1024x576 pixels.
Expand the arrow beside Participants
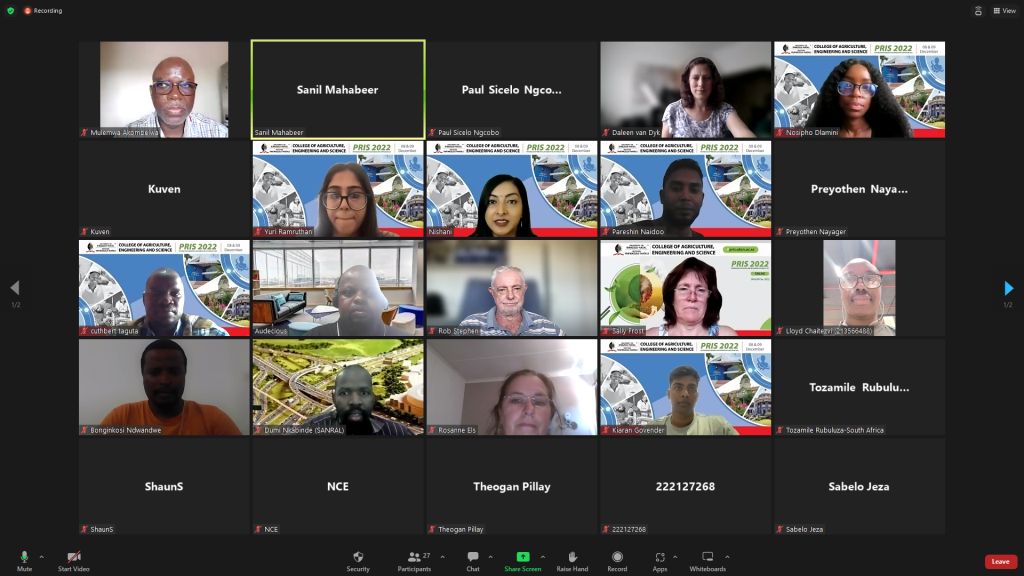click(442, 557)
